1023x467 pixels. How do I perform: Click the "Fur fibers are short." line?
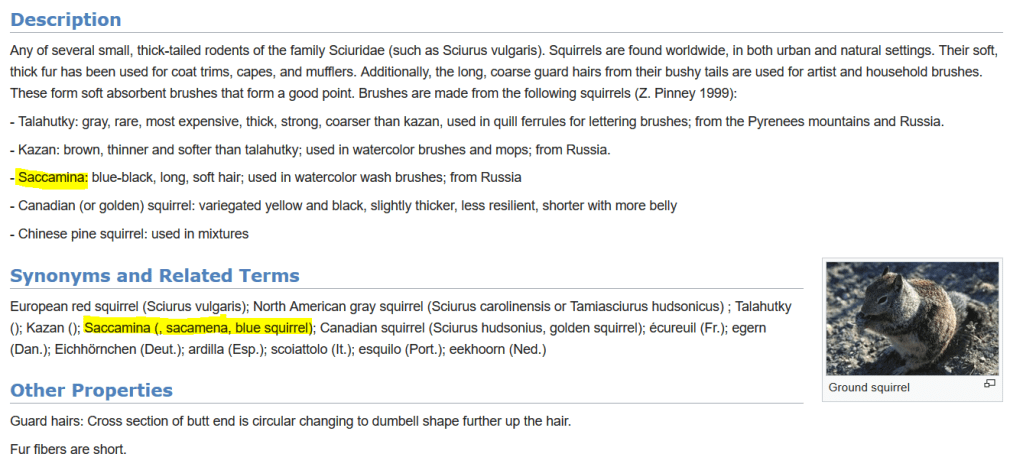point(68,449)
